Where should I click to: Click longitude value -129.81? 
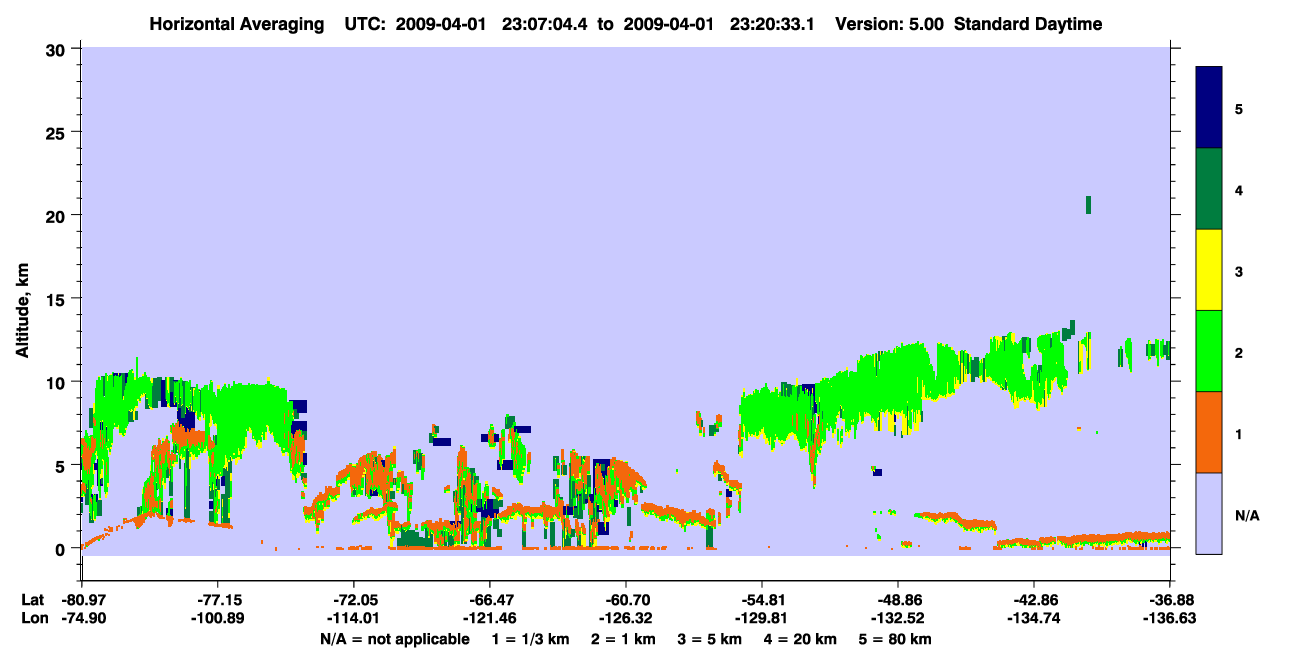pyautogui.click(x=761, y=619)
